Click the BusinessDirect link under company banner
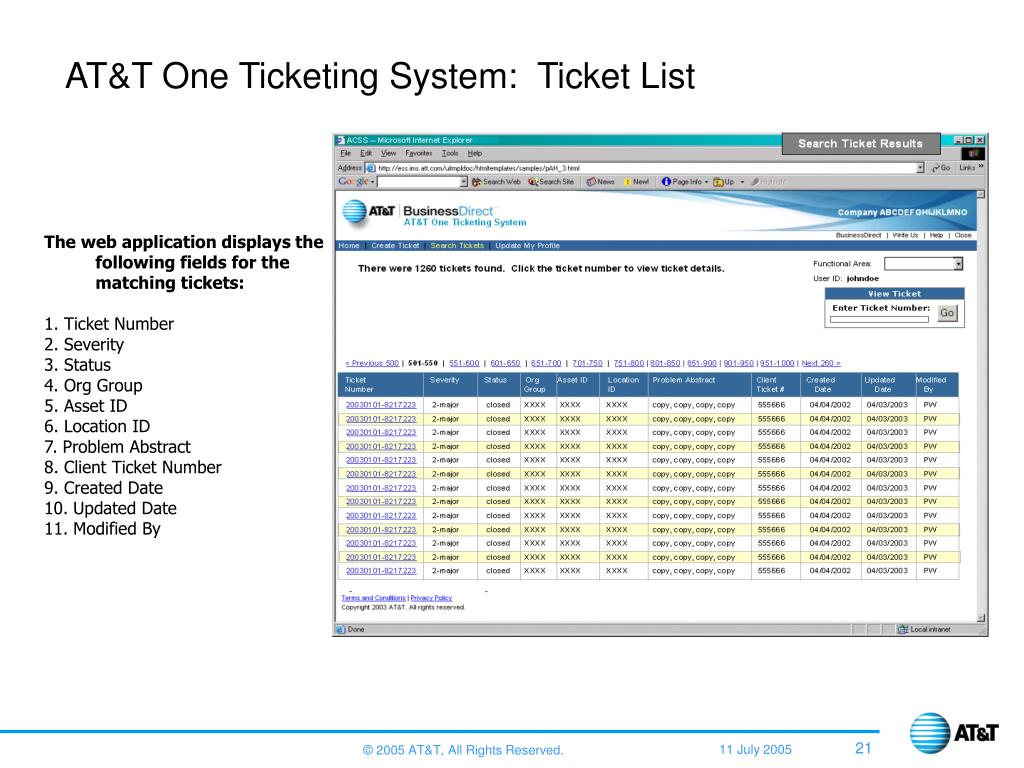1024x768 pixels. (858, 235)
